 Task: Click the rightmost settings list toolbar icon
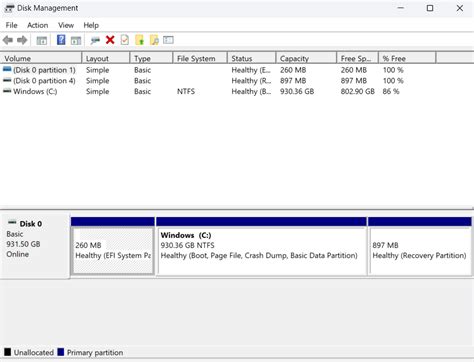[x=168, y=40]
